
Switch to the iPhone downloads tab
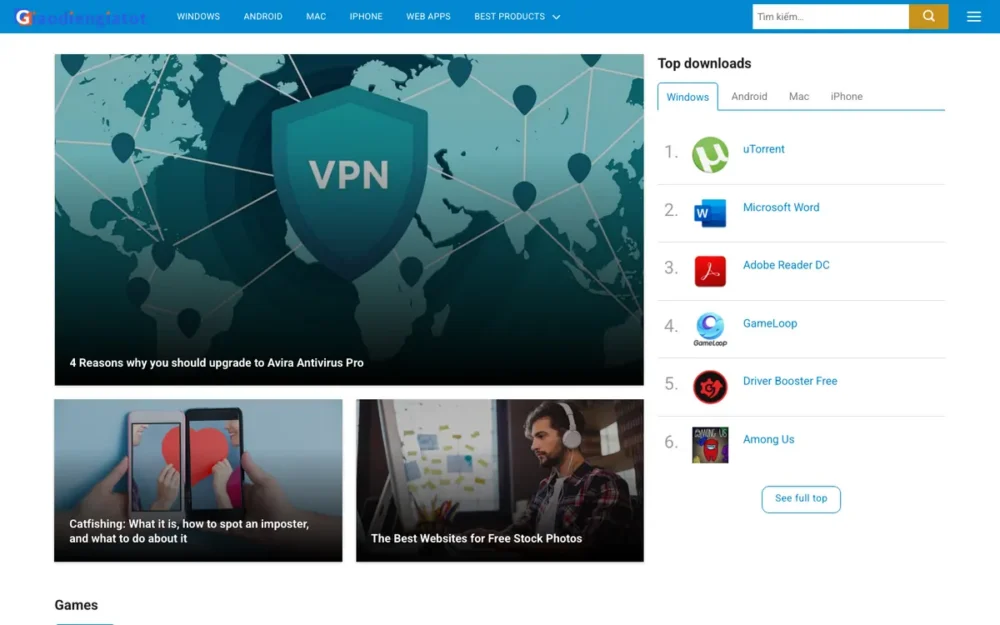pos(846,96)
